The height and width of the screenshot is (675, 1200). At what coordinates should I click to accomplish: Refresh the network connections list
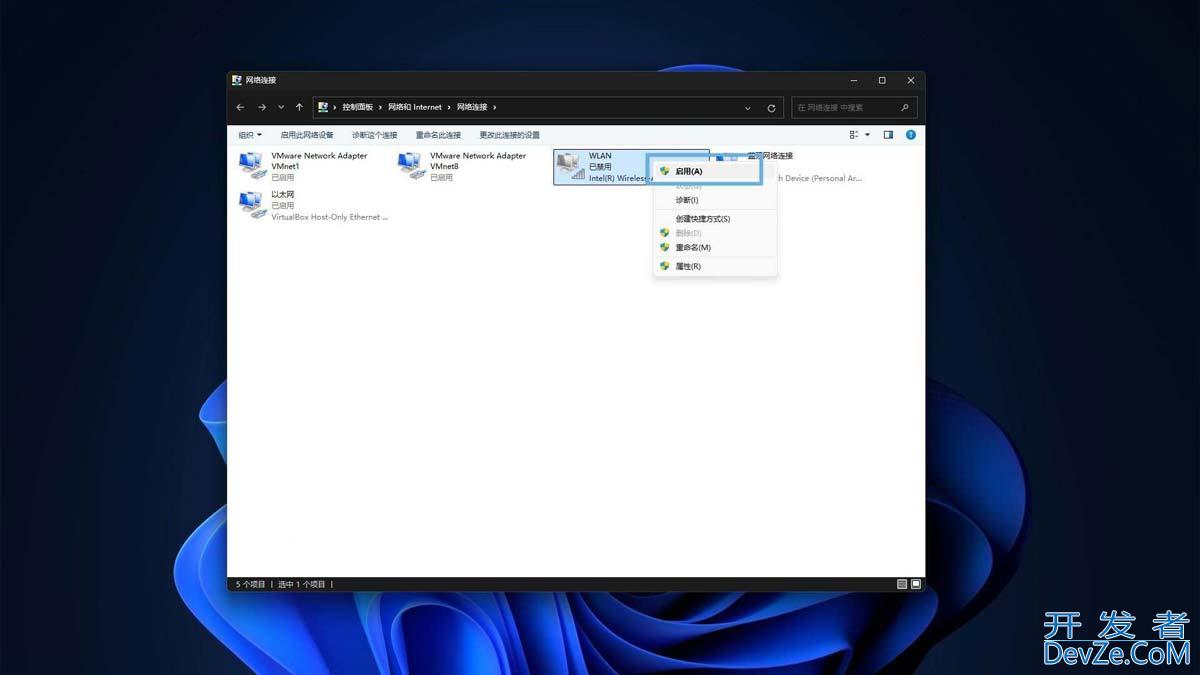pos(771,108)
